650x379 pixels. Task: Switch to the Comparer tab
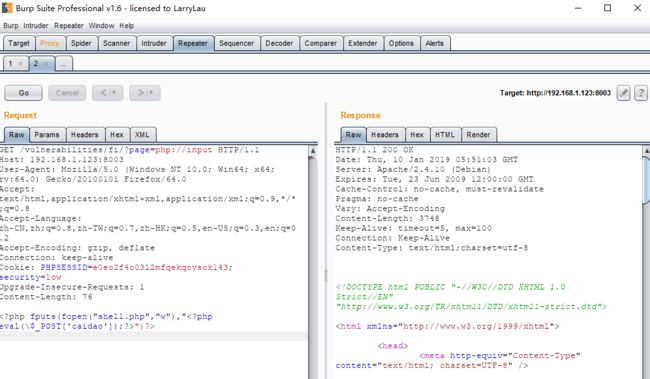[320, 43]
